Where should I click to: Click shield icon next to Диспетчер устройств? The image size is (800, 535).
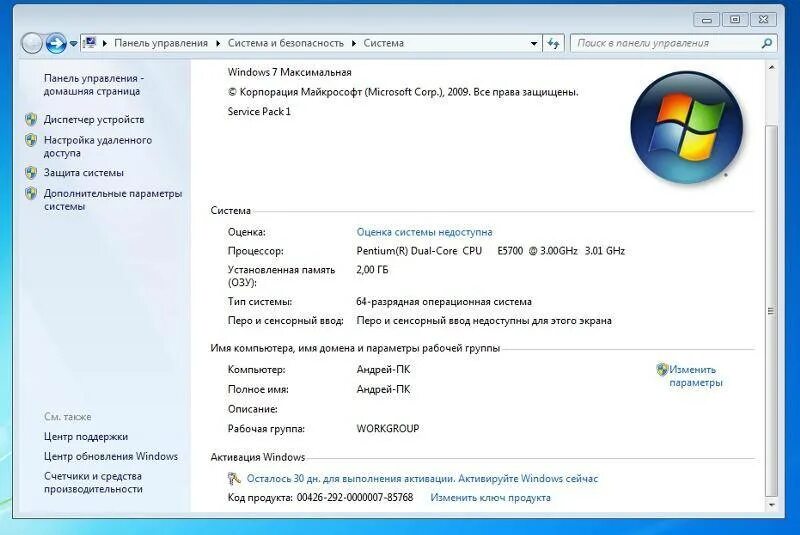click(x=31, y=119)
